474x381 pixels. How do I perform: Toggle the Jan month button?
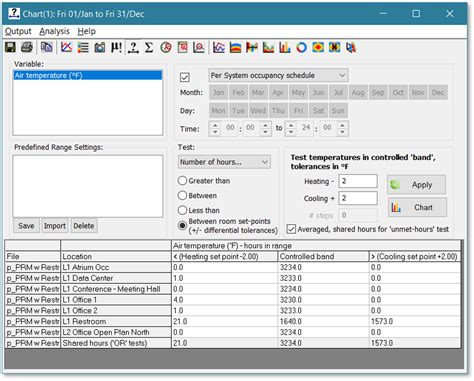point(218,92)
